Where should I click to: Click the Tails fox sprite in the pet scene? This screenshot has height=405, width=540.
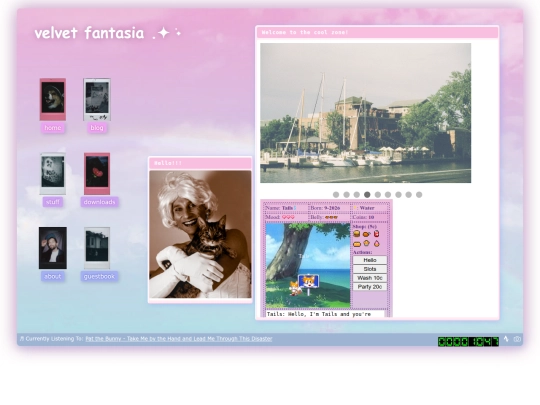[x=294, y=288]
